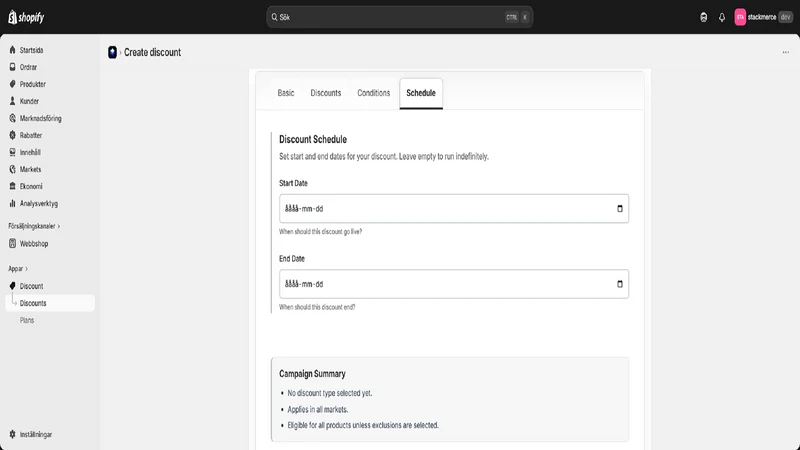Open the Webbshop store icon
Screen dimensions: 800x450
pyautogui.click(x=12, y=243)
